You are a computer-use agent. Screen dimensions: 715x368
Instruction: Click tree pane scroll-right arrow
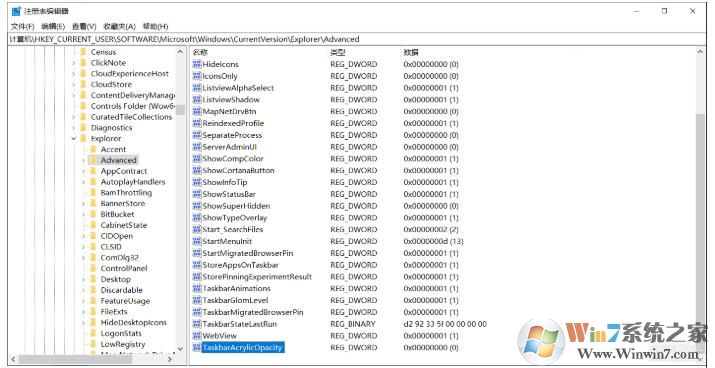click(x=170, y=359)
